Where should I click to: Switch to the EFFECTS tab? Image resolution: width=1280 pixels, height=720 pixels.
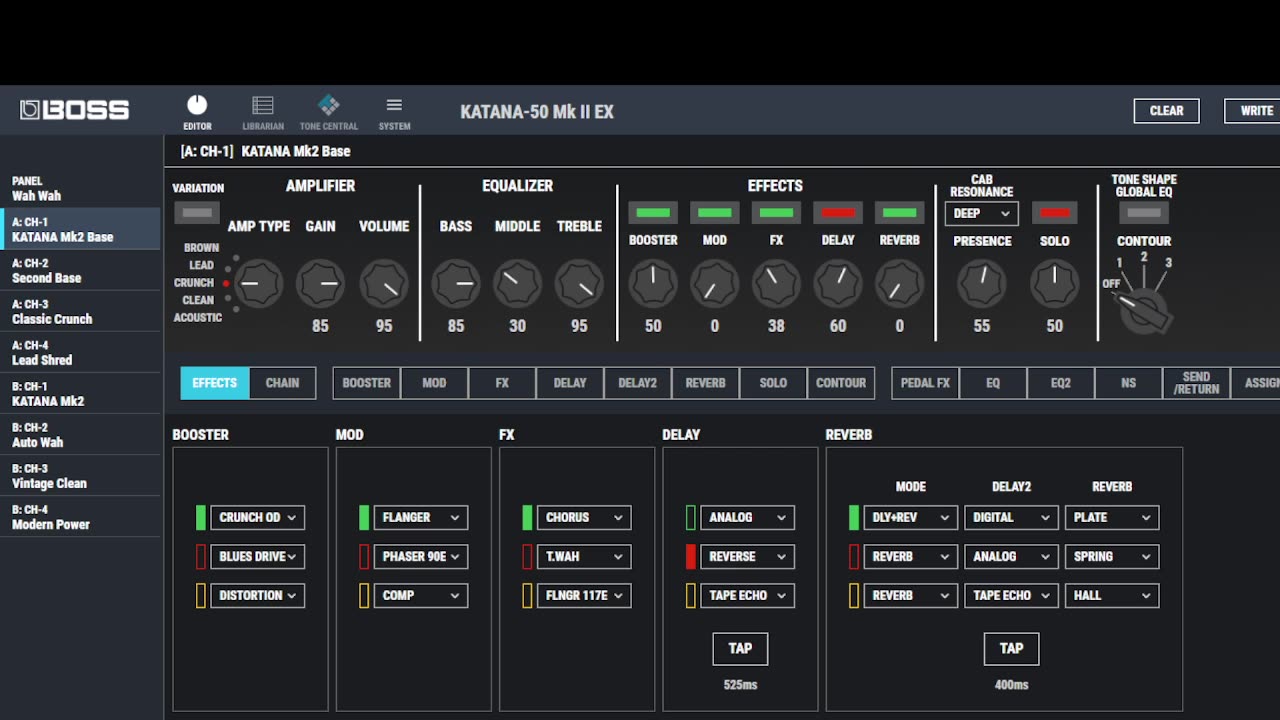point(214,383)
